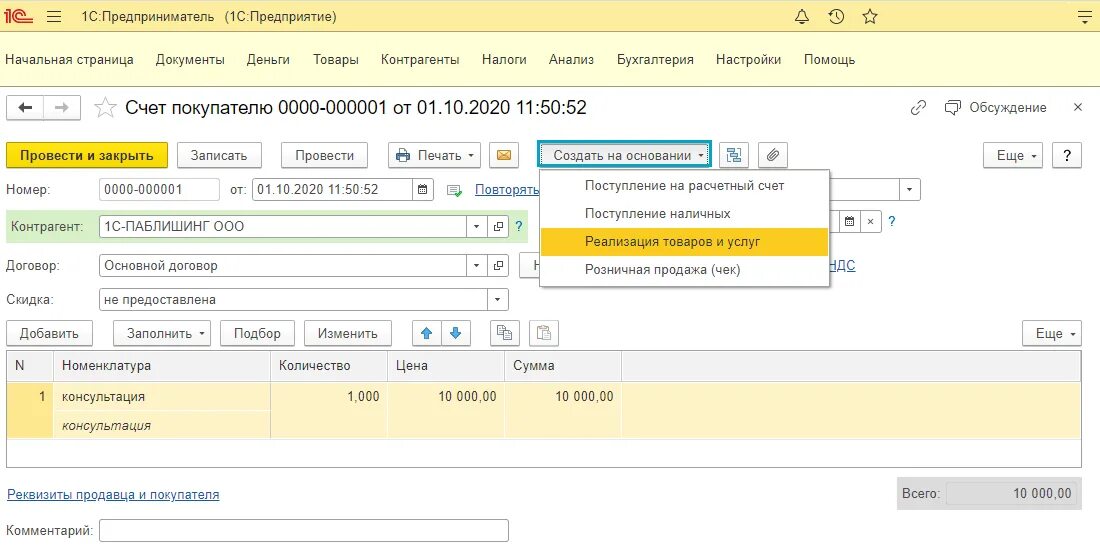
Task: Select Поступление наличных menu entry
Action: click(685, 214)
